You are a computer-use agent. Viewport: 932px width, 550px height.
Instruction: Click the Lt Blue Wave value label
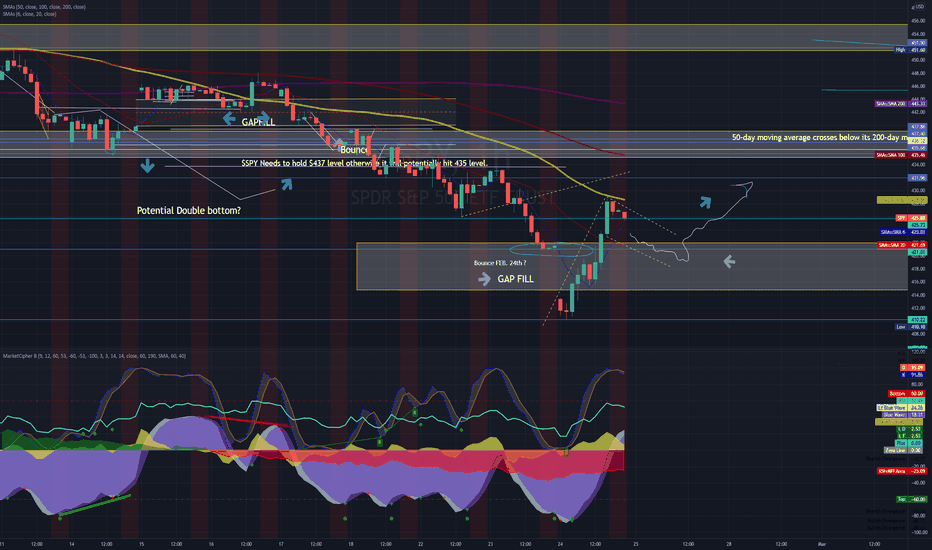[x=901, y=407]
